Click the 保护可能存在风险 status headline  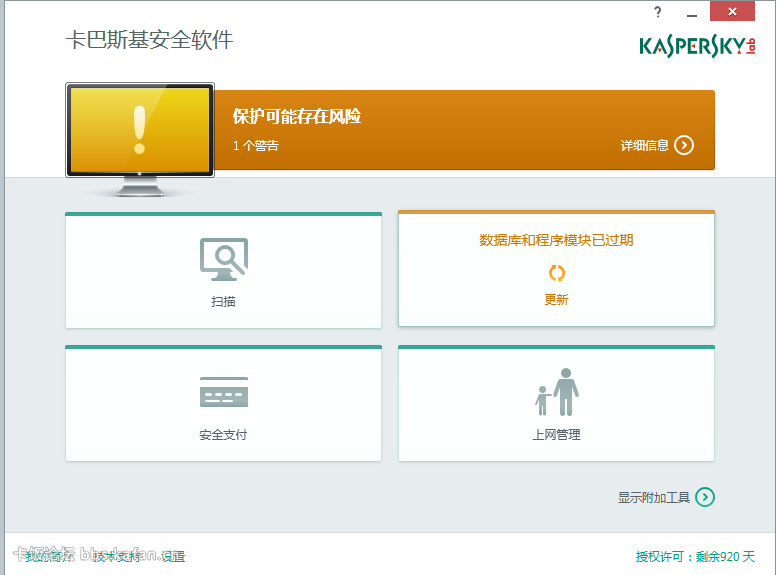pos(297,116)
